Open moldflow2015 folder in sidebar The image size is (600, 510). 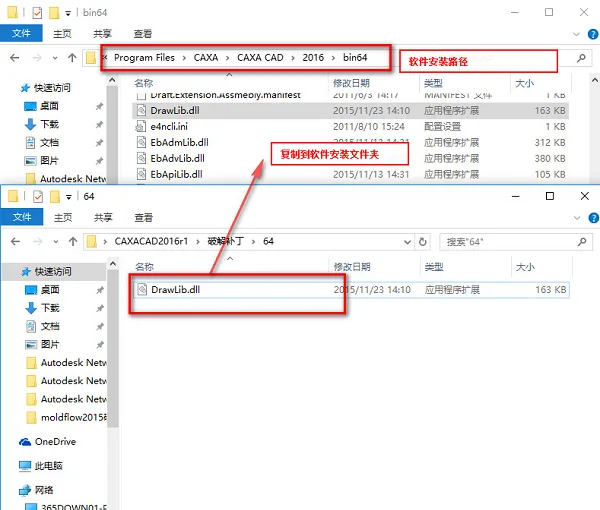click(67, 417)
